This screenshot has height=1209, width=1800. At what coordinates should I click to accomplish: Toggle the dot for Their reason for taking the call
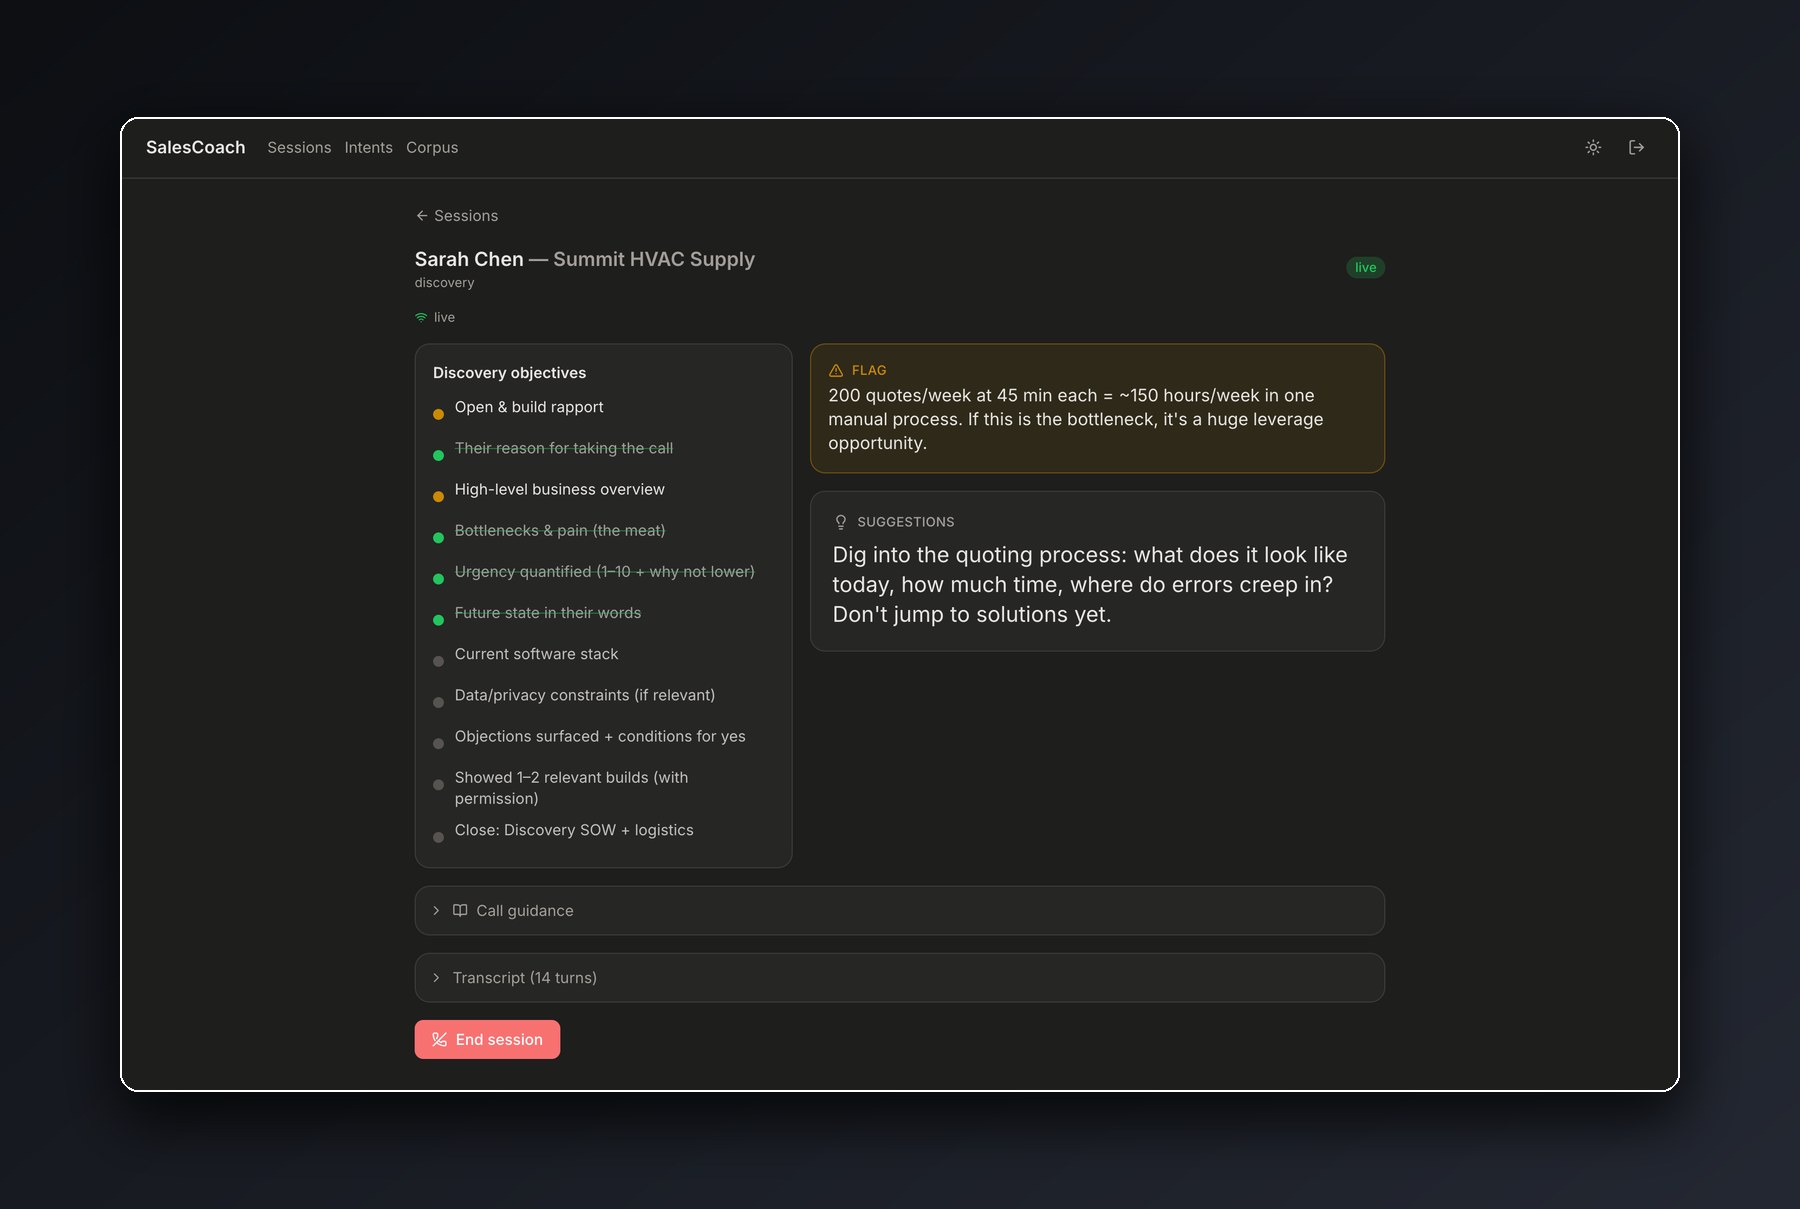pyautogui.click(x=438, y=455)
